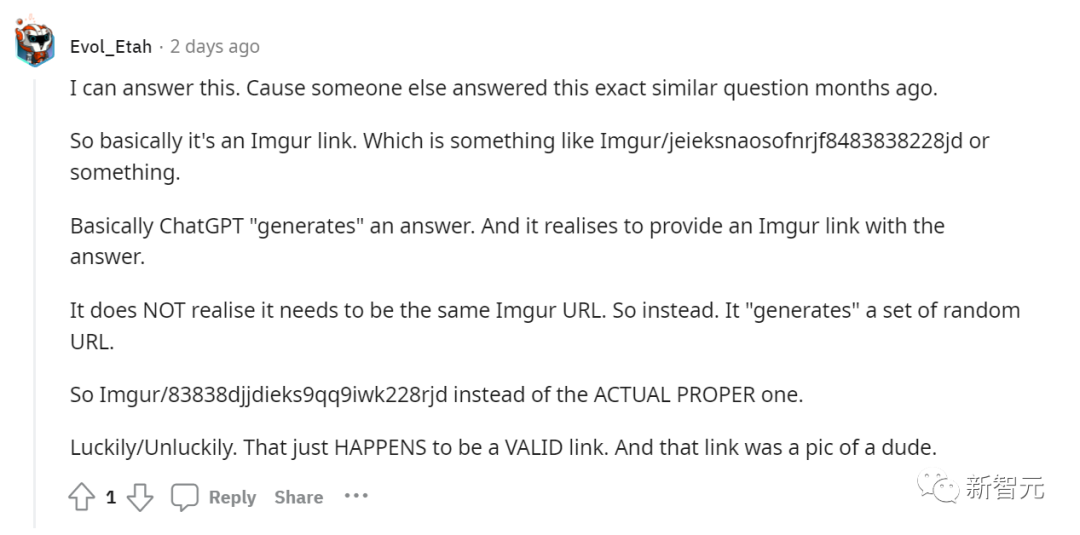Downvote the Evol_Etah comment
The width and height of the screenshot is (1080, 535).
(140, 497)
